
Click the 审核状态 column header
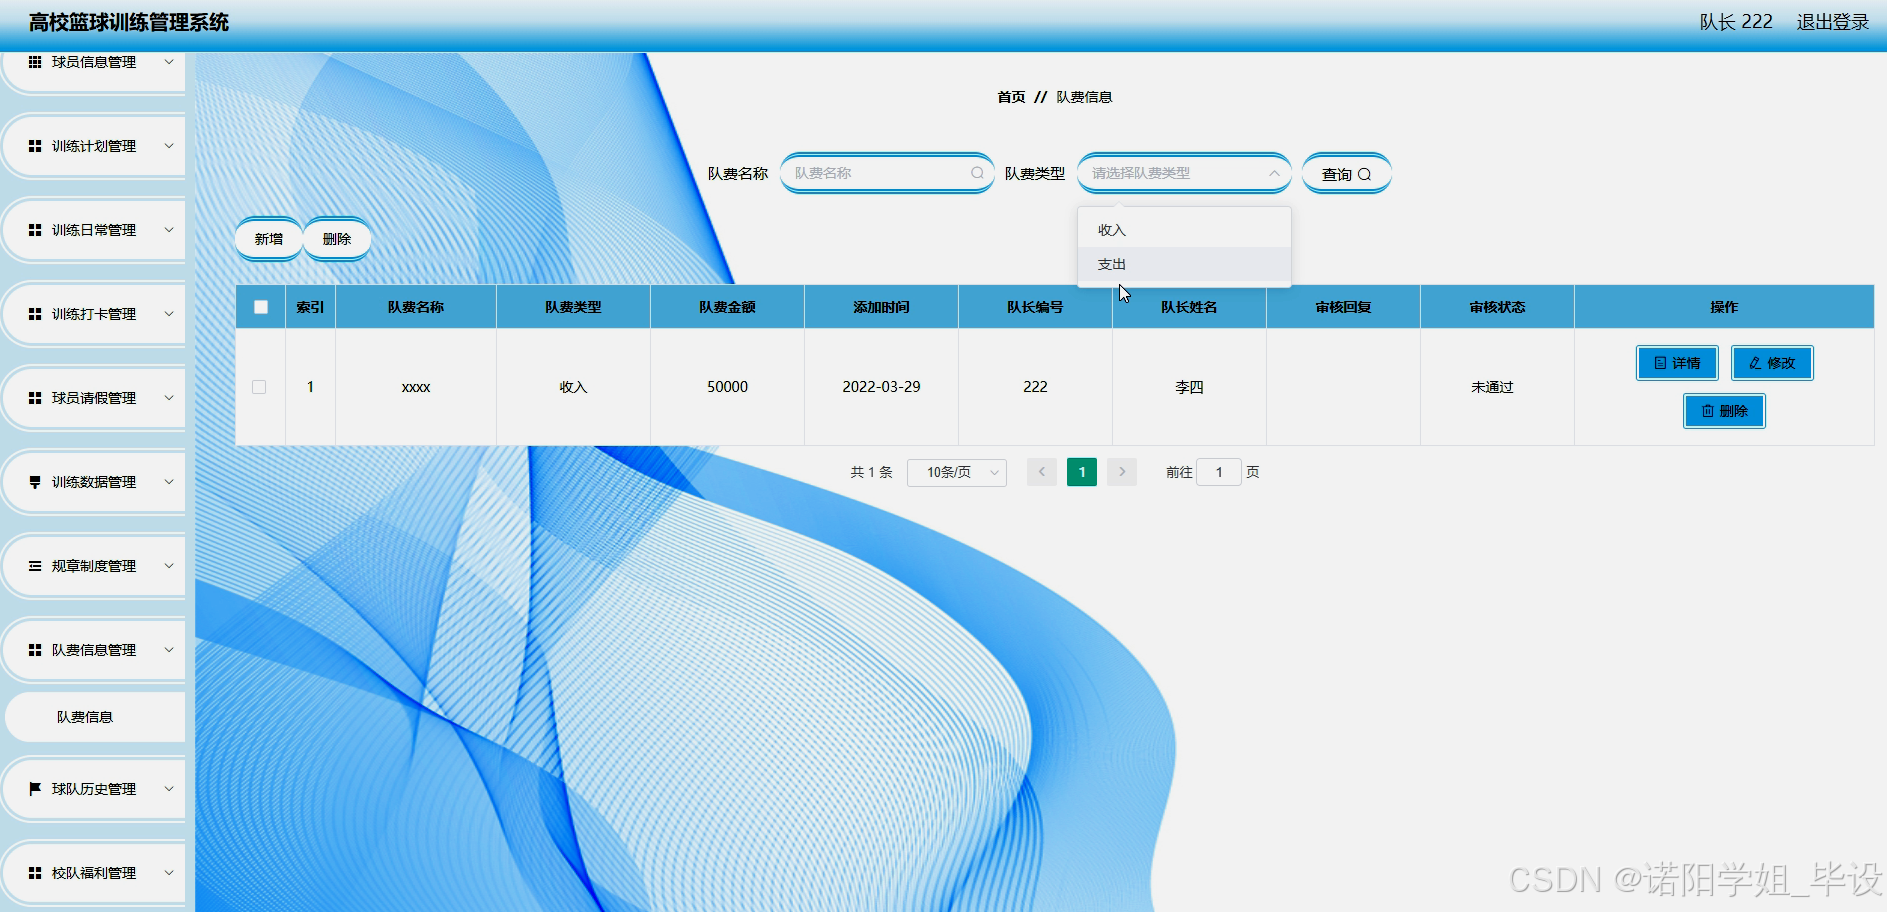[1497, 307]
